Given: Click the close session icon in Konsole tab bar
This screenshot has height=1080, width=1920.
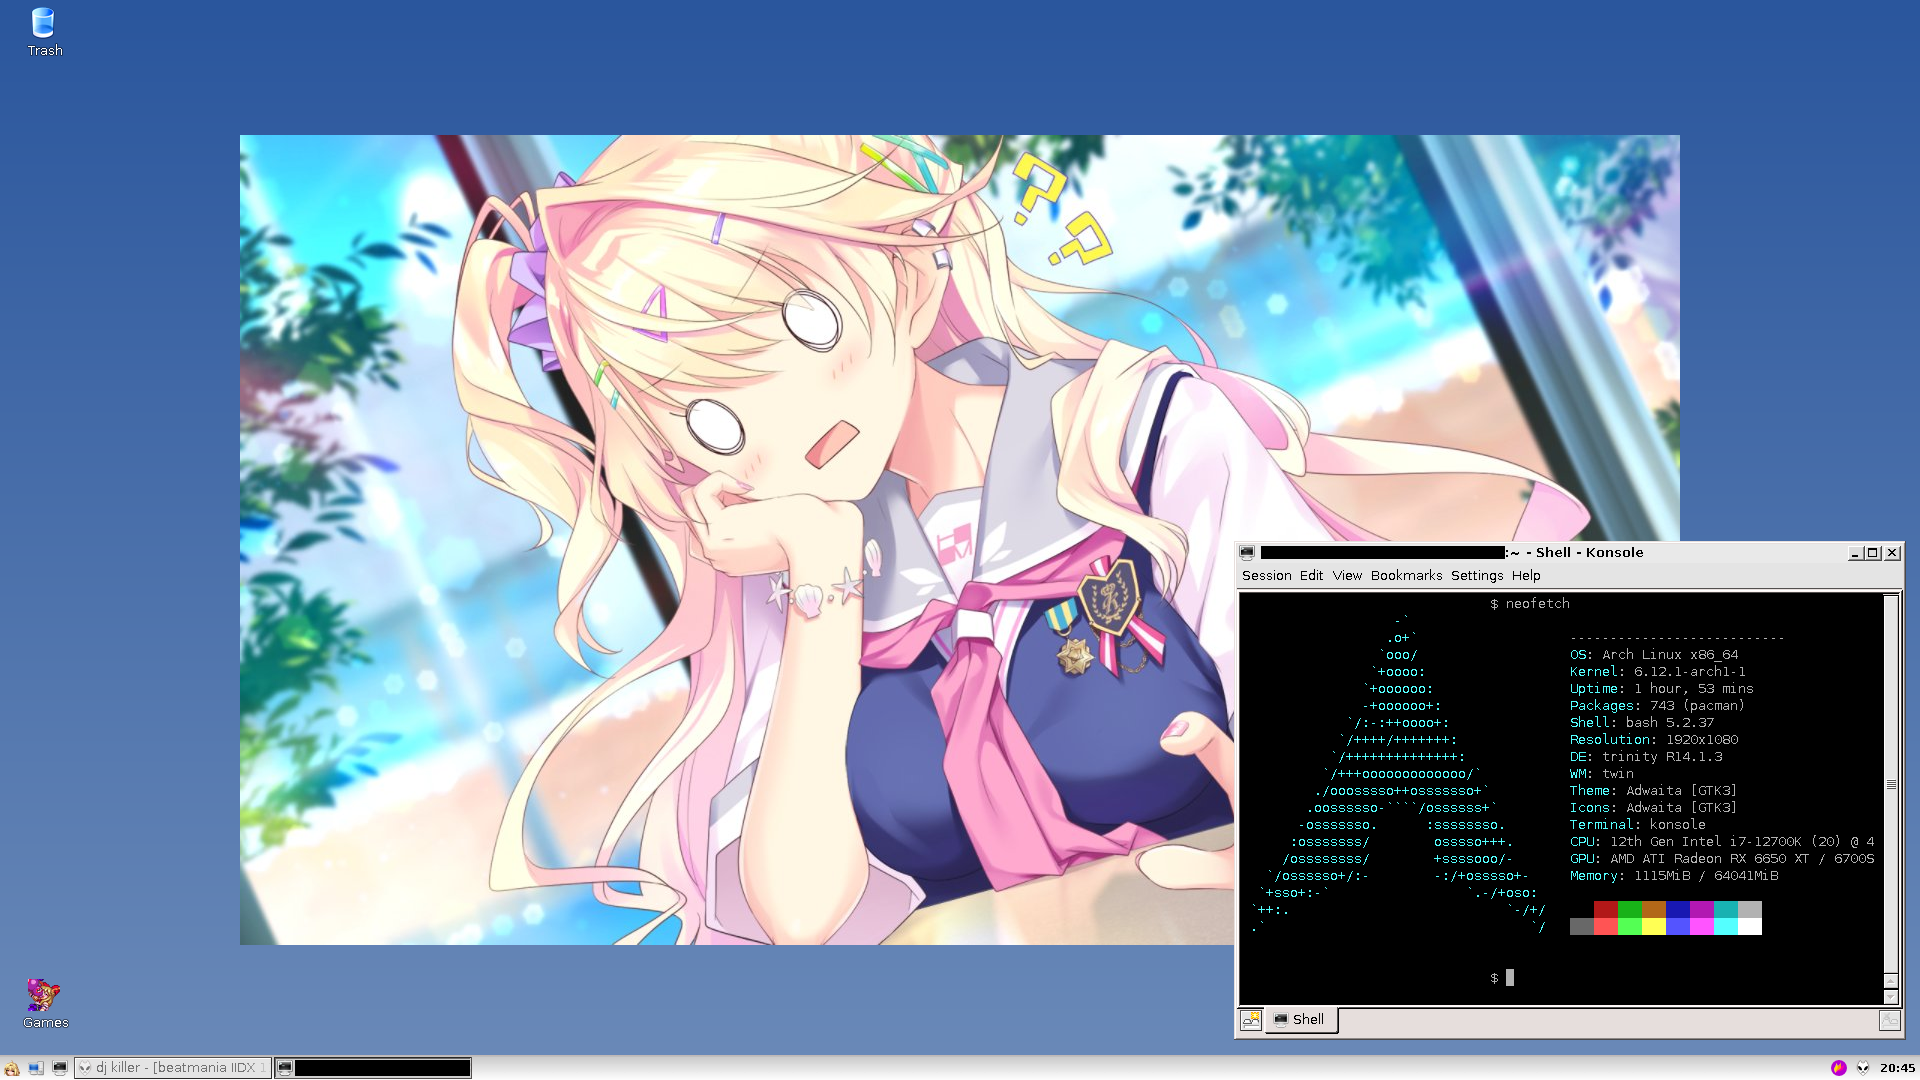Looking at the screenshot, I should [1889, 1020].
